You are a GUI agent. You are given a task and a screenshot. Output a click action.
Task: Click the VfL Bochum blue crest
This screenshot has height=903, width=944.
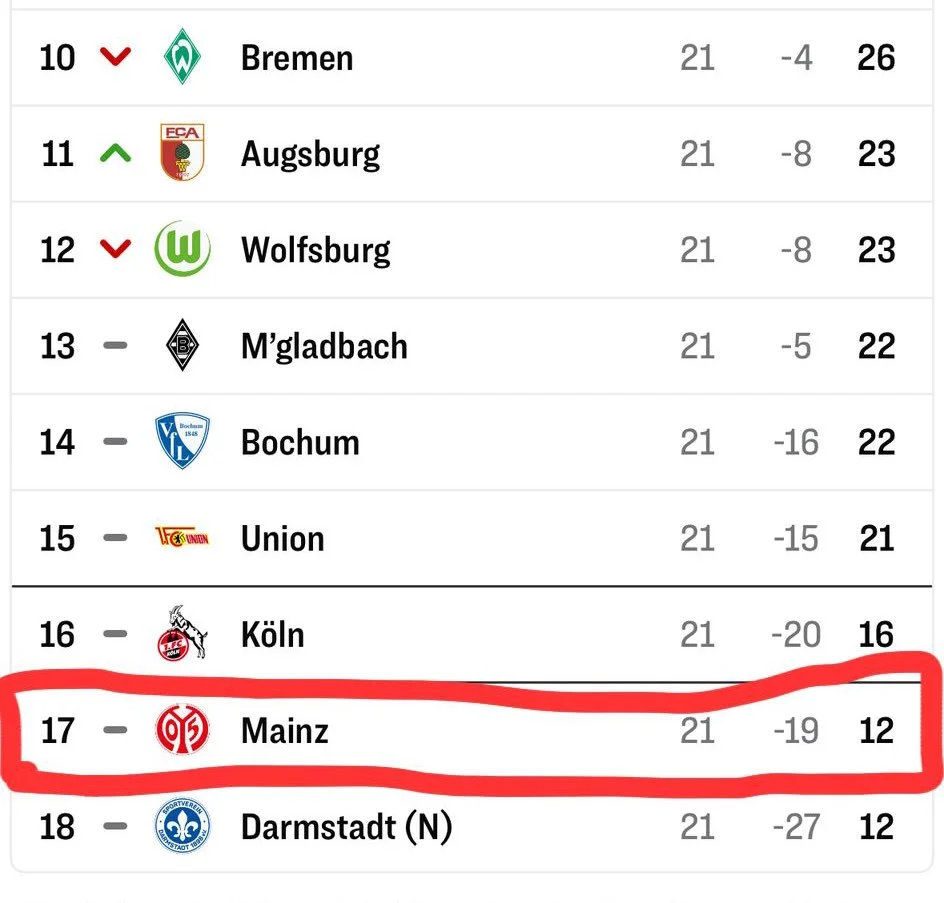(x=182, y=442)
